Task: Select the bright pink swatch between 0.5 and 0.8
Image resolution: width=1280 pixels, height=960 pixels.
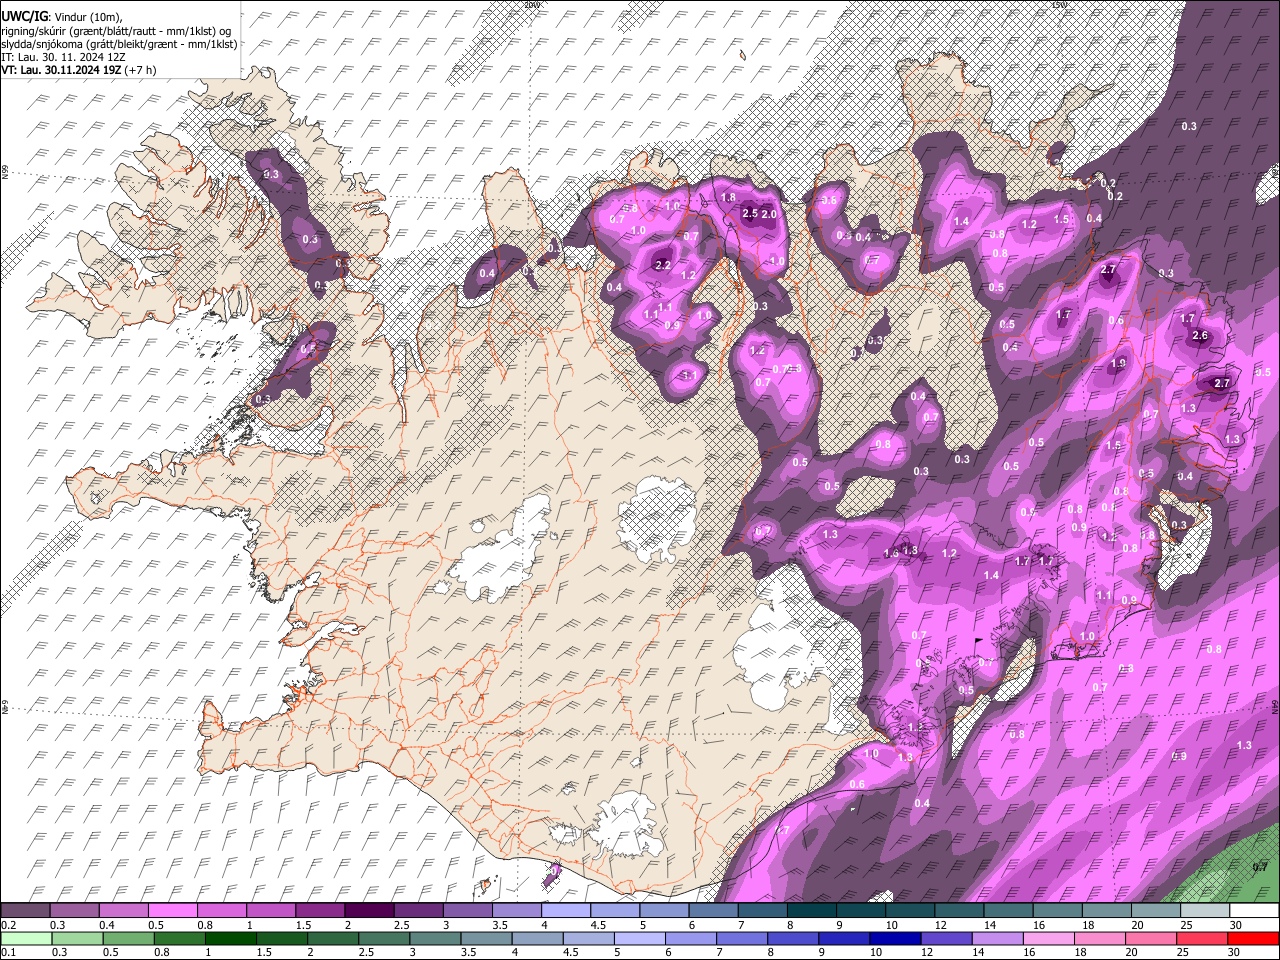Action: (173, 911)
